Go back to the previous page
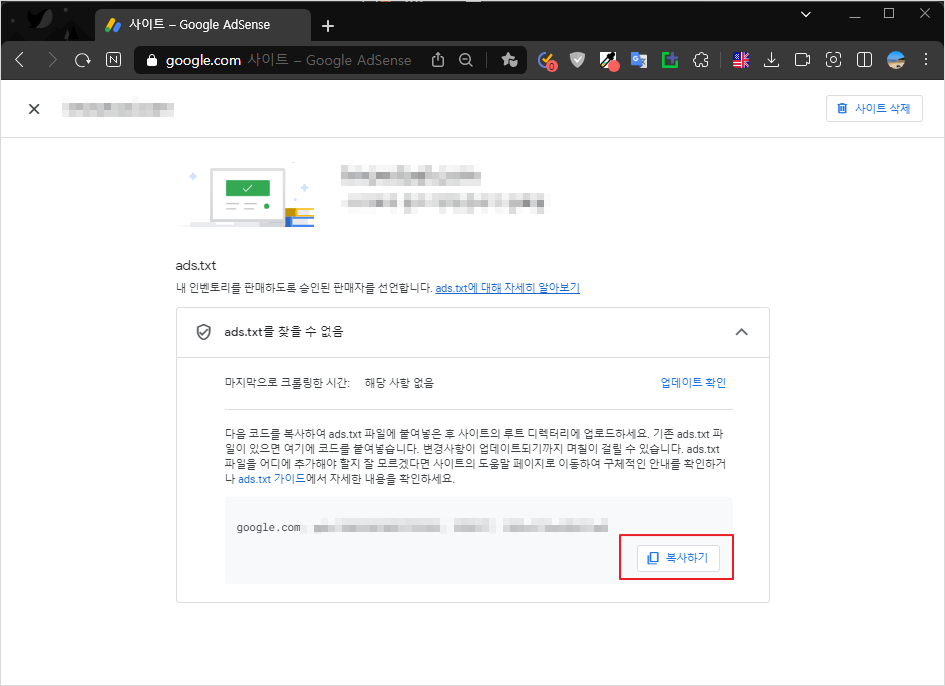The image size is (945, 686). click(20, 60)
